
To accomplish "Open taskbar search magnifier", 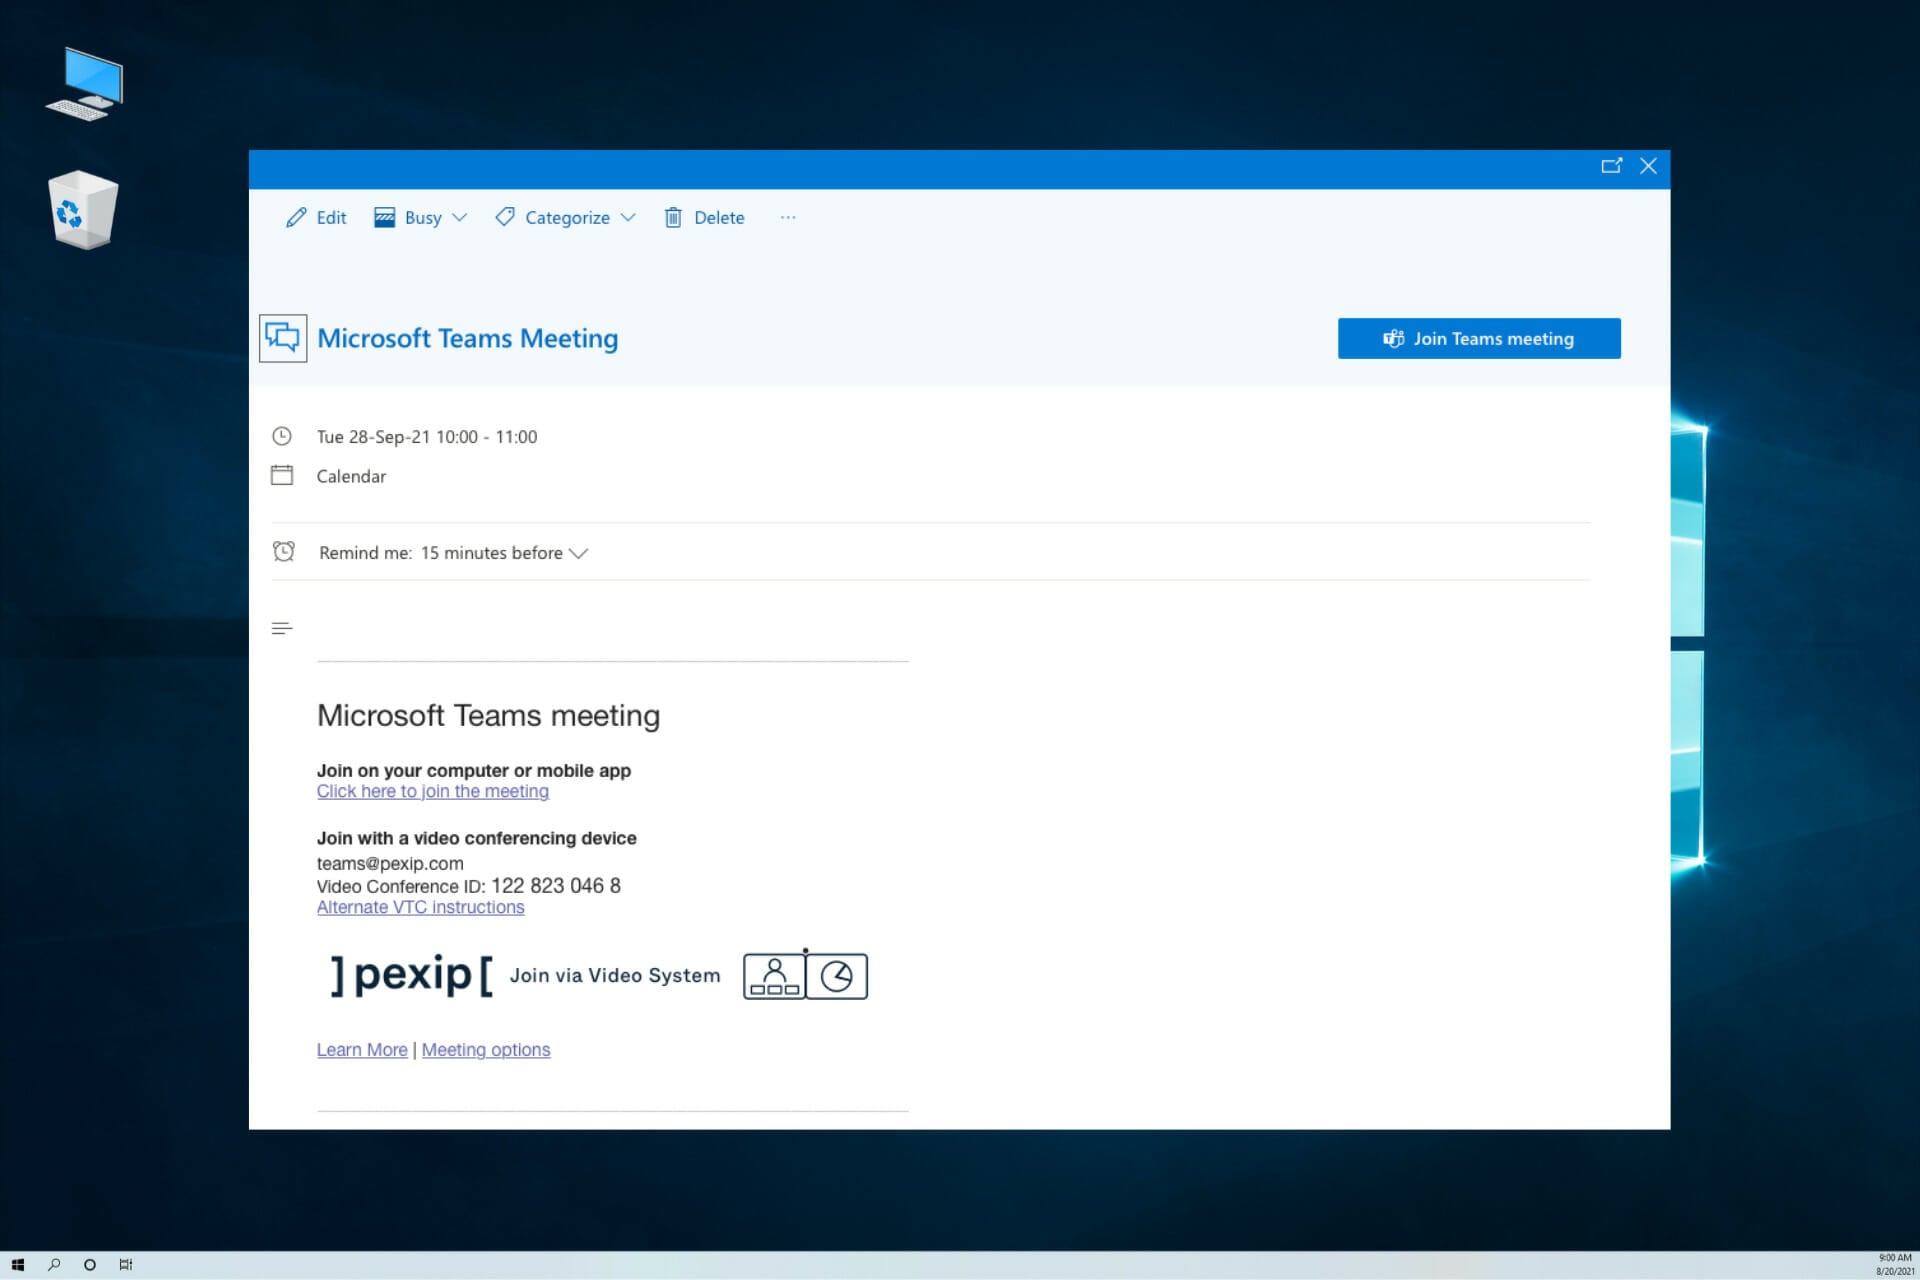I will pos(54,1265).
